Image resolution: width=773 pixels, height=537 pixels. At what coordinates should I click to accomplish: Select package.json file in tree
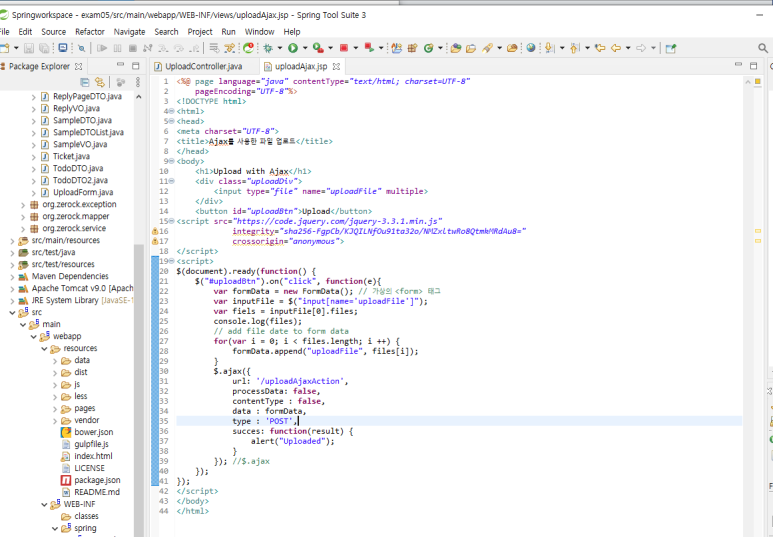coord(97,480)
